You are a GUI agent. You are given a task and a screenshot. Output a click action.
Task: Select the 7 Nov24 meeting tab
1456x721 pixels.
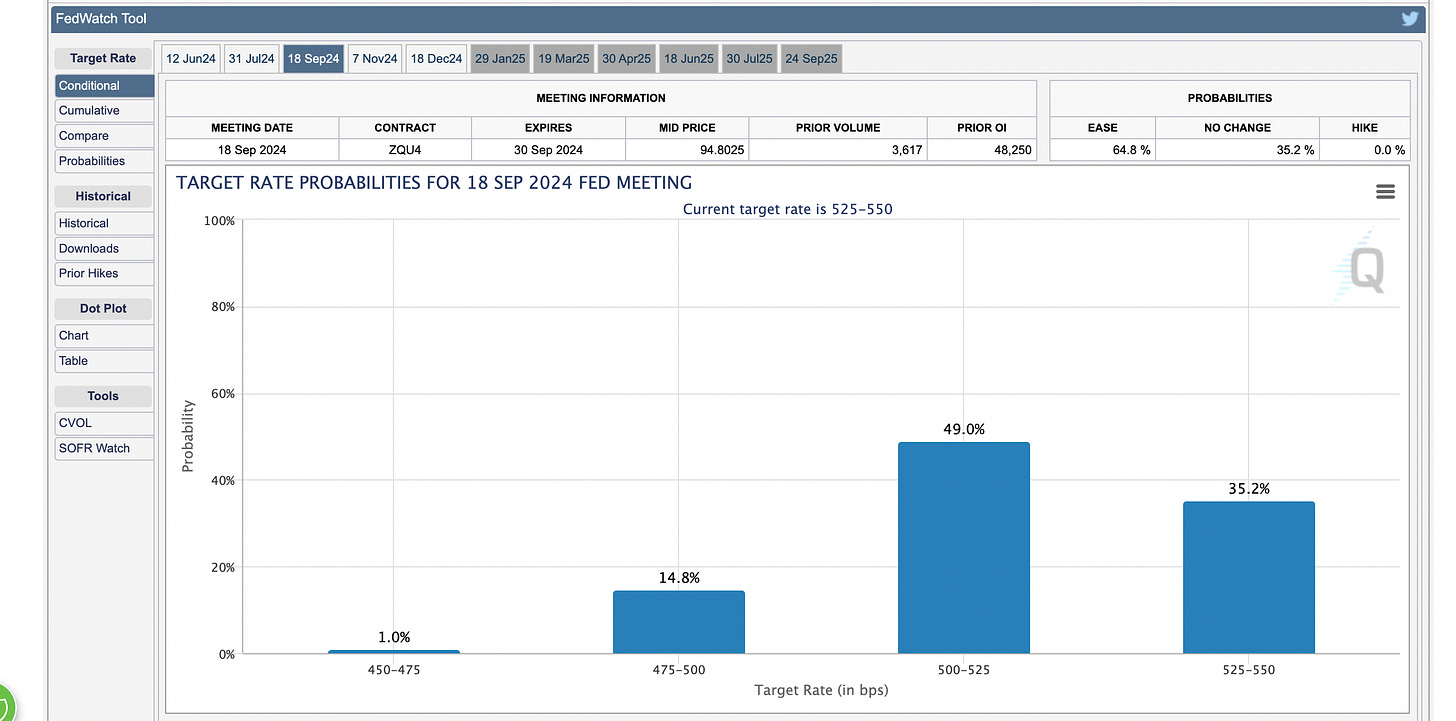[x=375, y=59]
